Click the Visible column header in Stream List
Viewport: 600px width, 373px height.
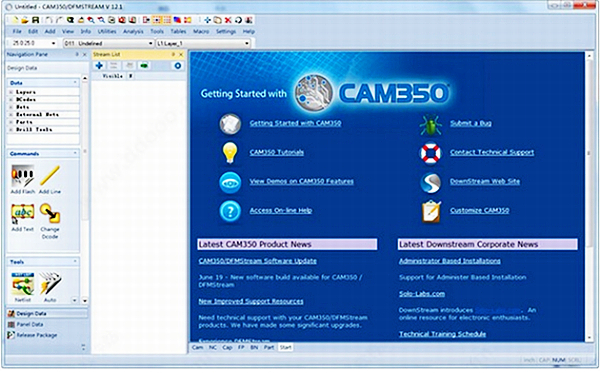pyautogui.click(x=113, y=76)
